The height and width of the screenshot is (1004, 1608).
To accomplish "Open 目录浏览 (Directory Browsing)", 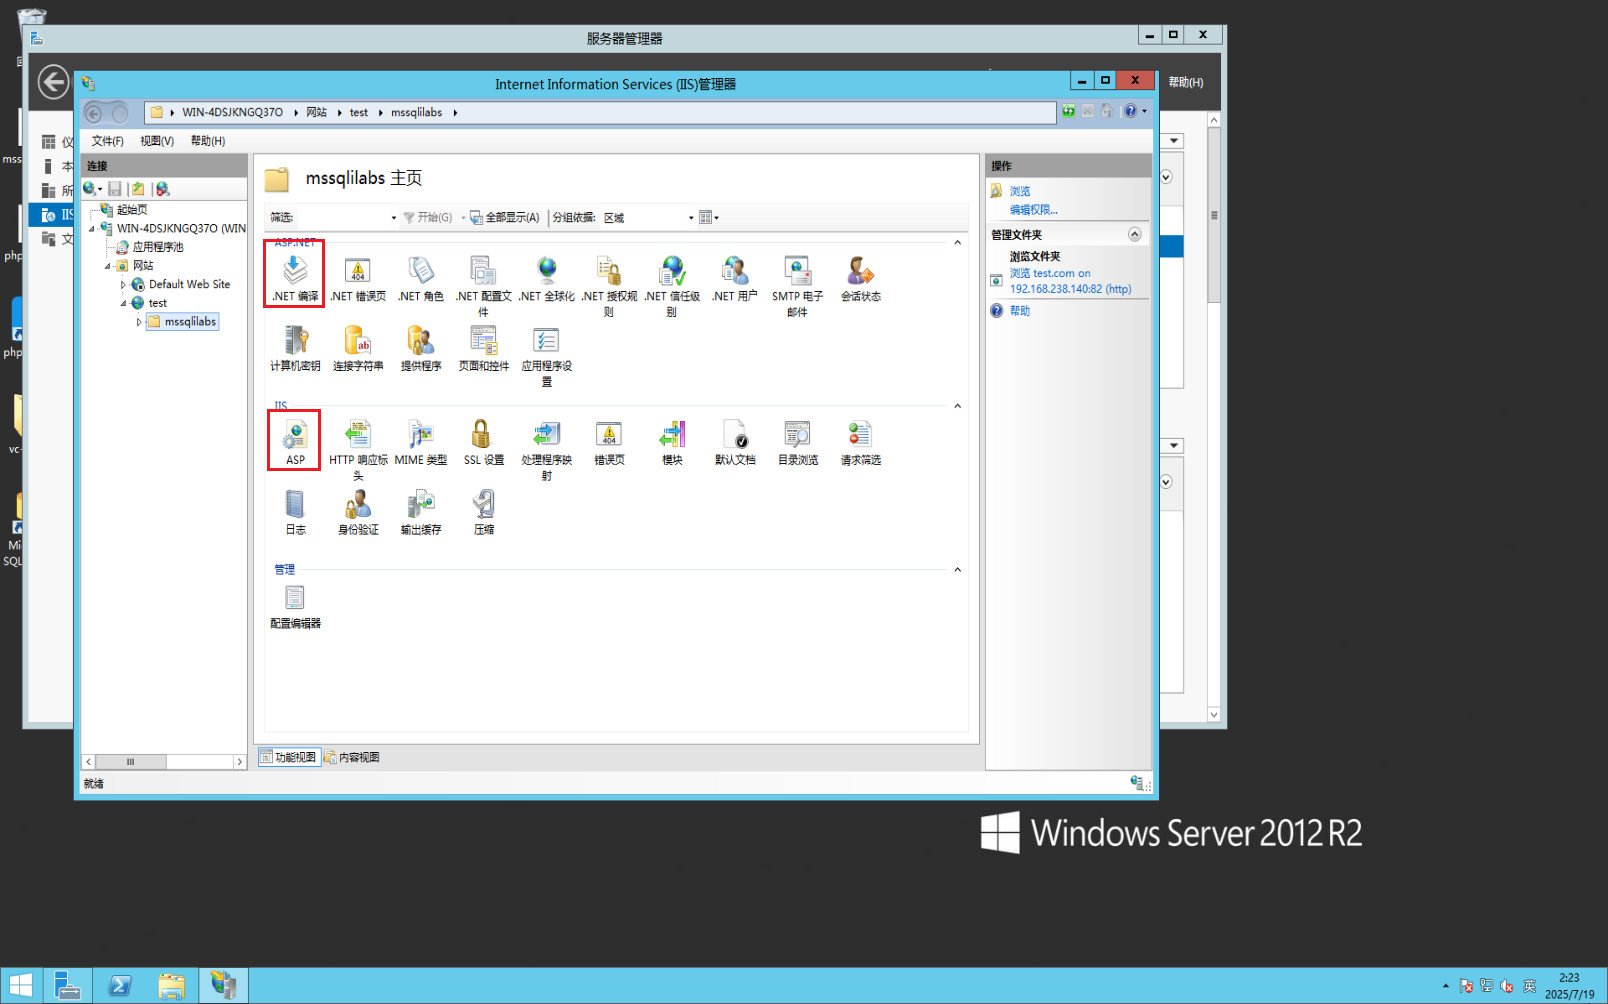I will 797,440.
